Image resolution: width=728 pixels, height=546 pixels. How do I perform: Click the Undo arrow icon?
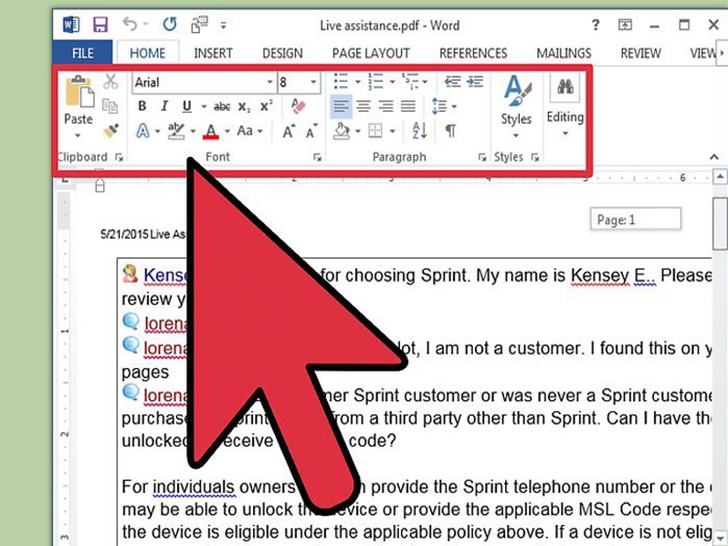click(130, 24)
